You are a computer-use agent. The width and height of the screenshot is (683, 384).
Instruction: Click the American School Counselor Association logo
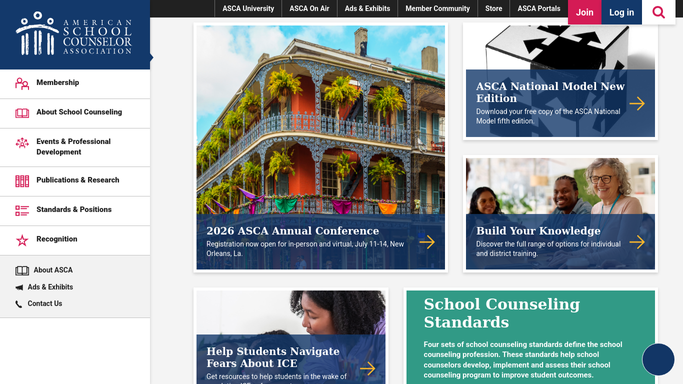pyautogui.click(x=74, y=34)
